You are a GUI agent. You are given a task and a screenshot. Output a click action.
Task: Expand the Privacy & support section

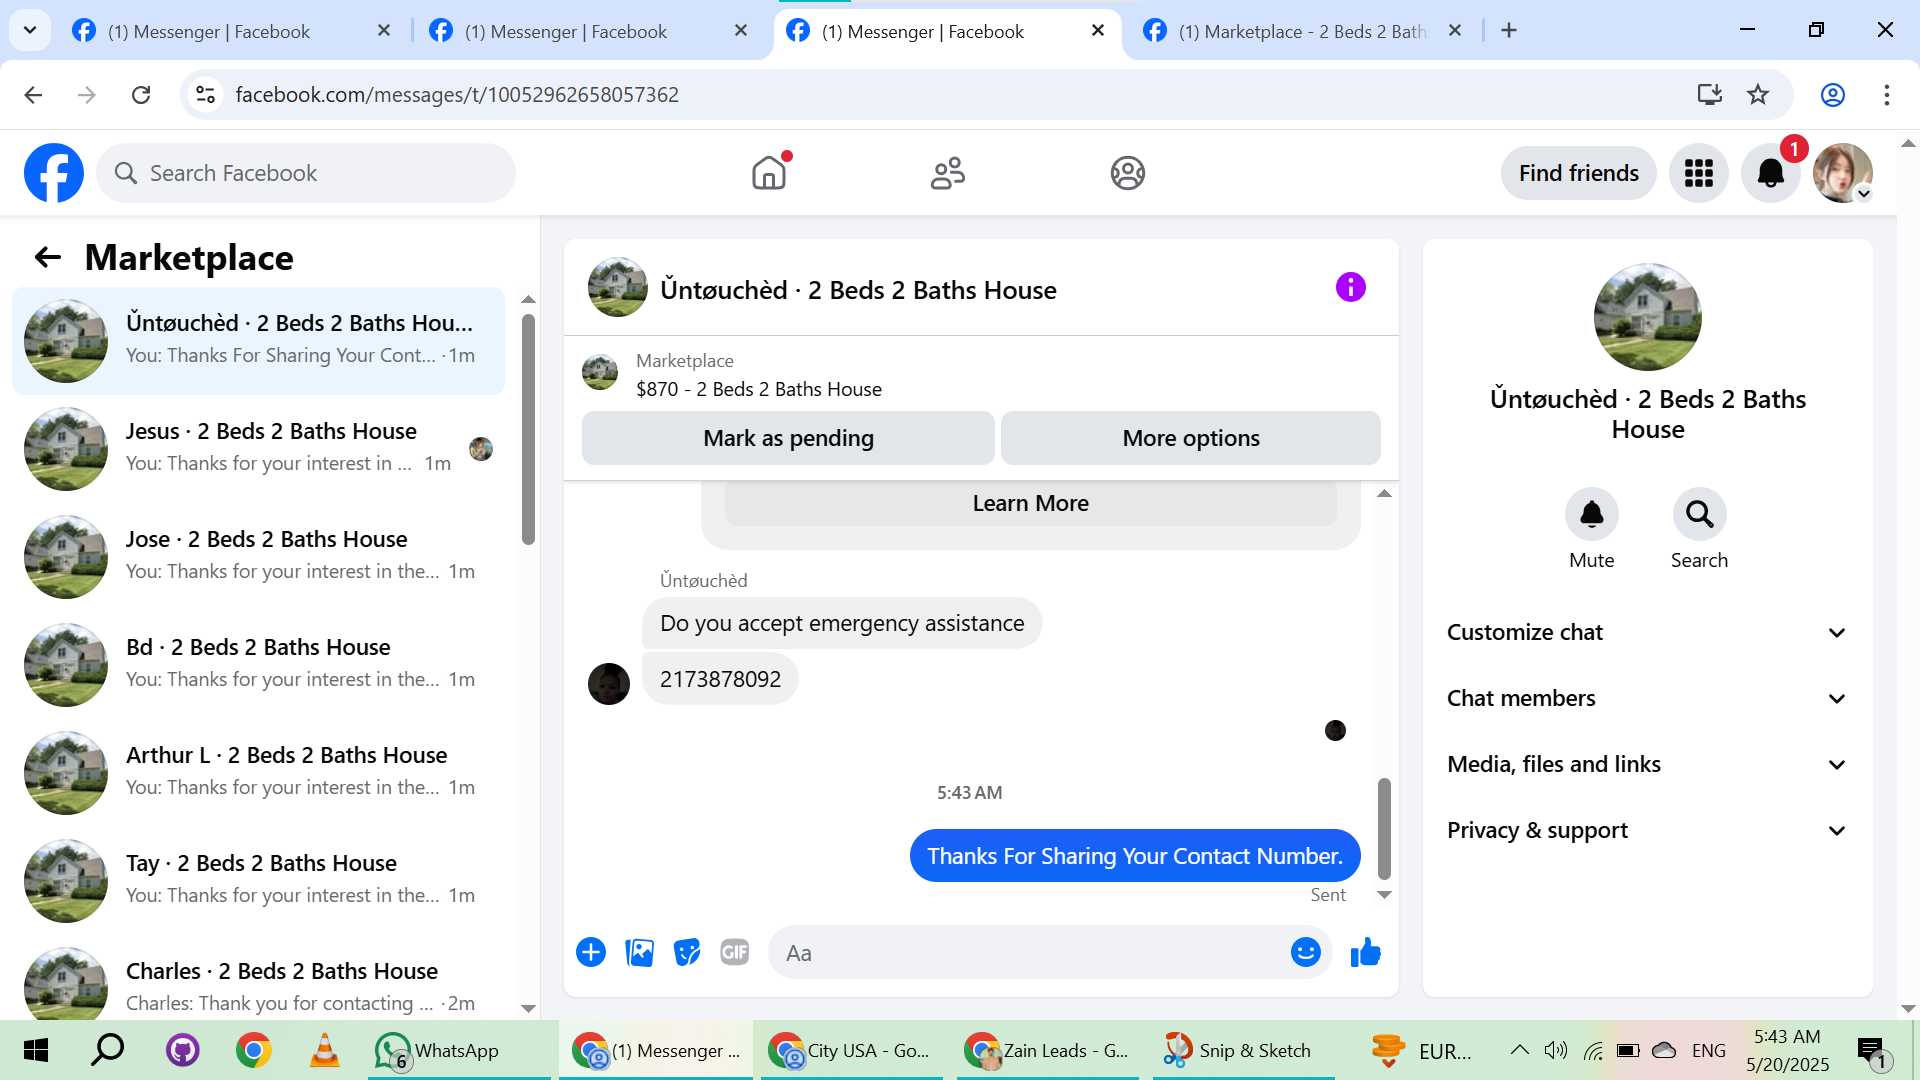coord(1647,830)
